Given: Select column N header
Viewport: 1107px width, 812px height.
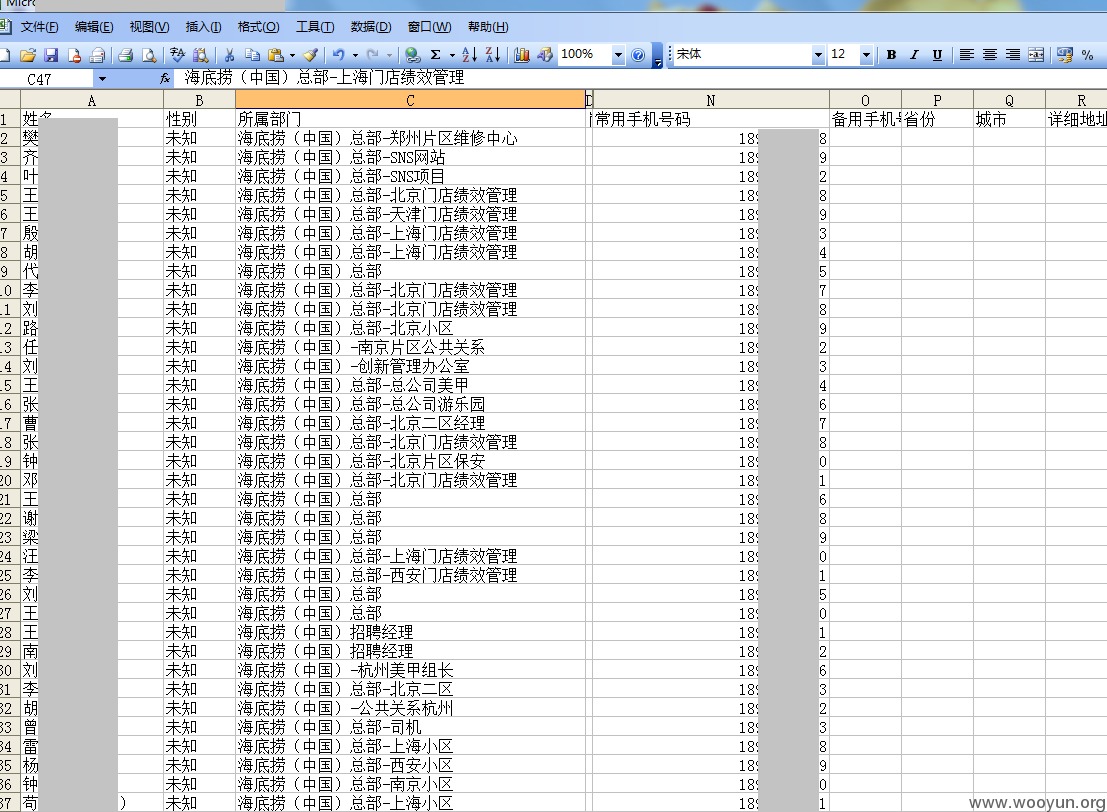Looking at the screenshot, I should point(710,100).
